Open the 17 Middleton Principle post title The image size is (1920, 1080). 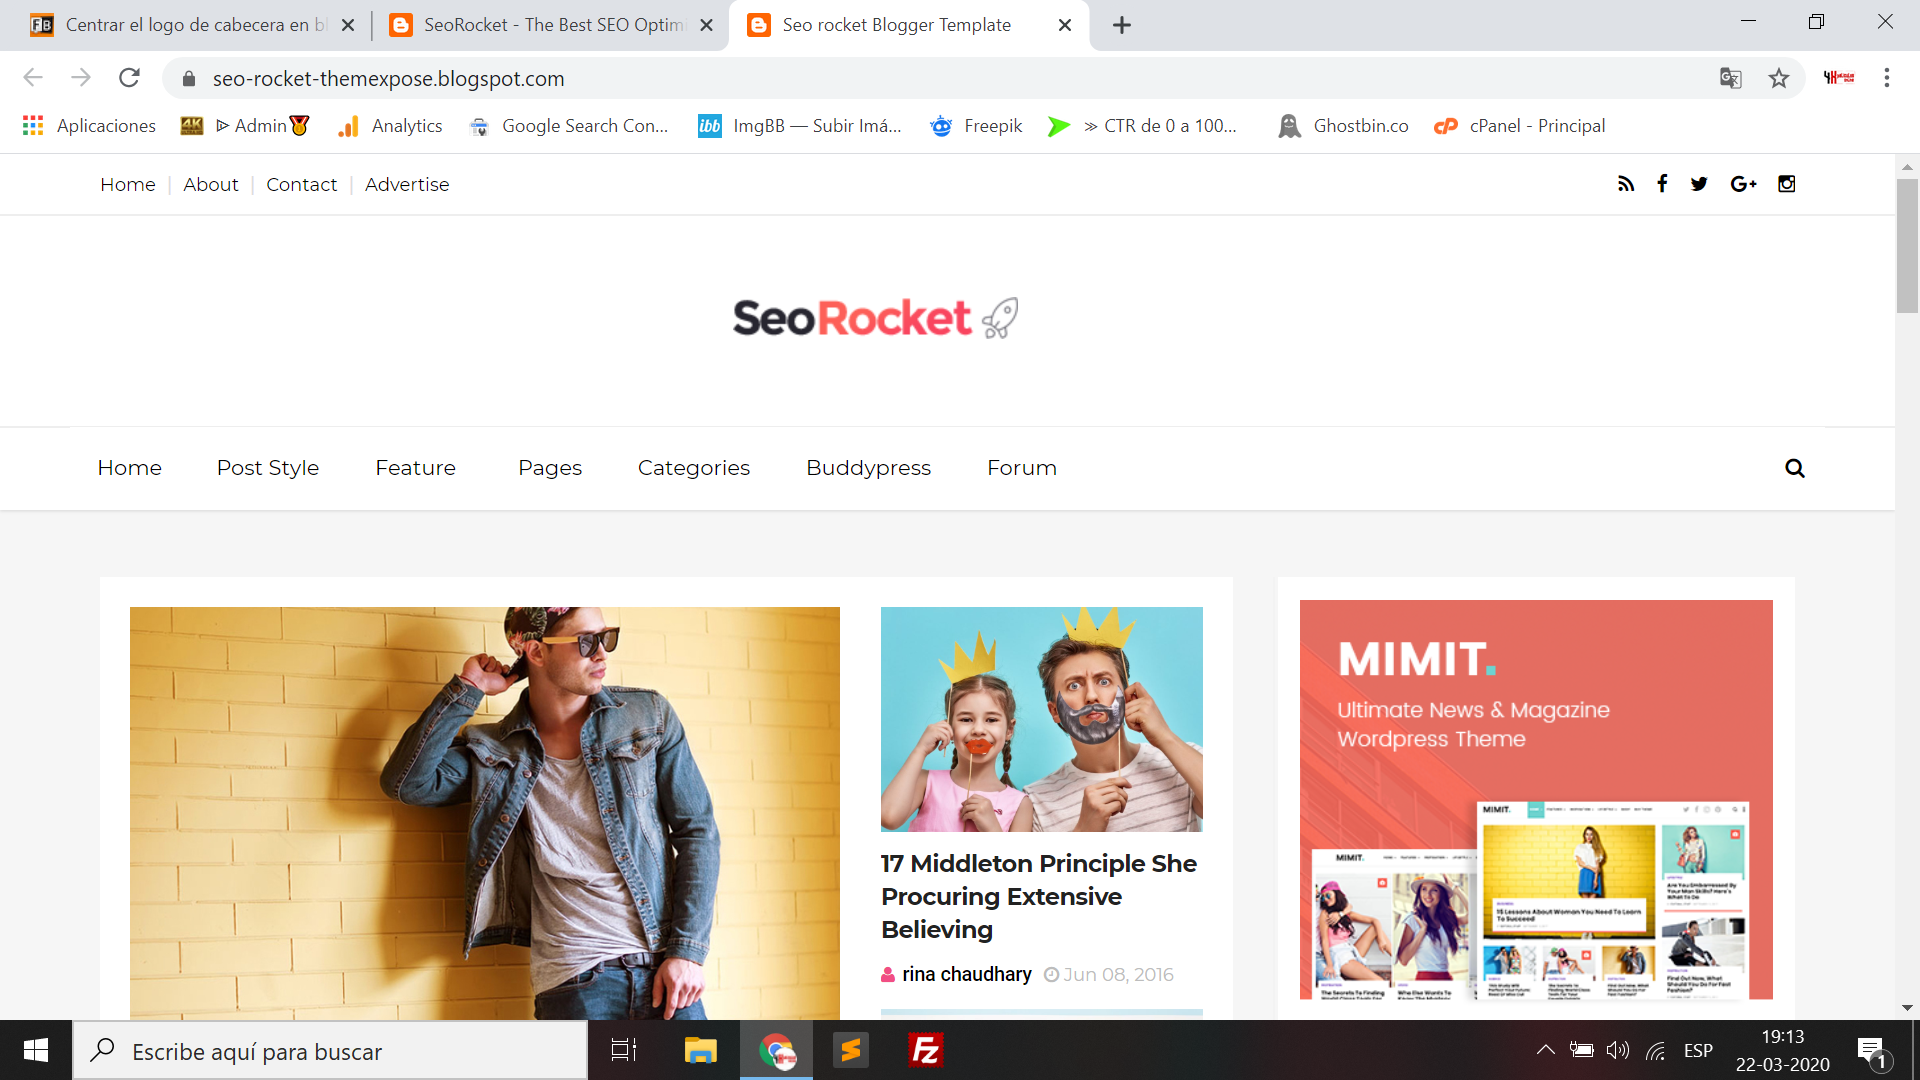(1039, 896)
